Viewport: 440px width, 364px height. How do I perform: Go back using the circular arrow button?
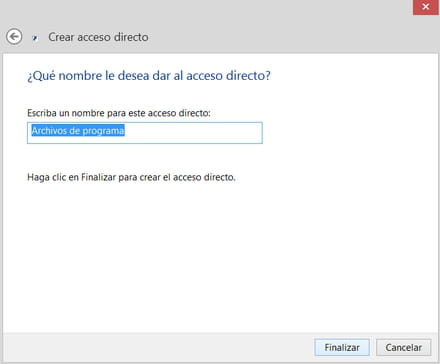[14, 37]
